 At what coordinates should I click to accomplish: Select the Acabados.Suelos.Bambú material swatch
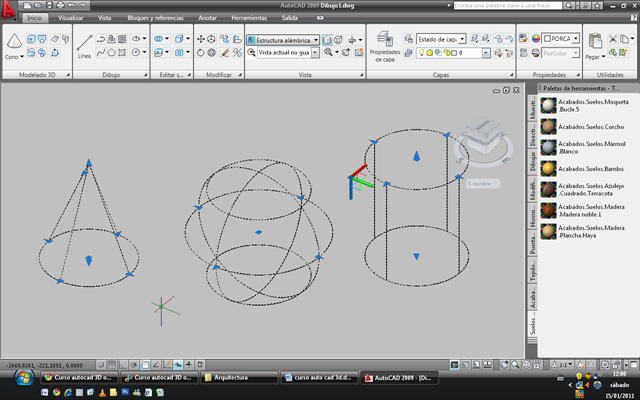549,169
